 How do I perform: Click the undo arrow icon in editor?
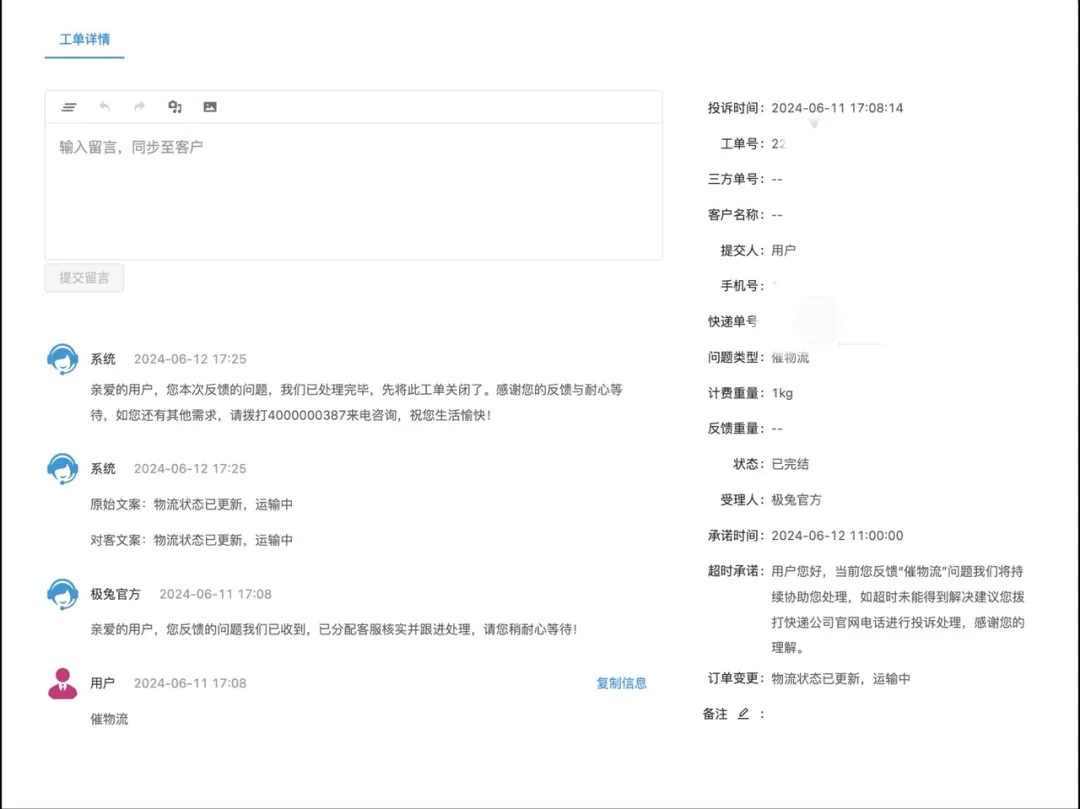tap(105, 106)
